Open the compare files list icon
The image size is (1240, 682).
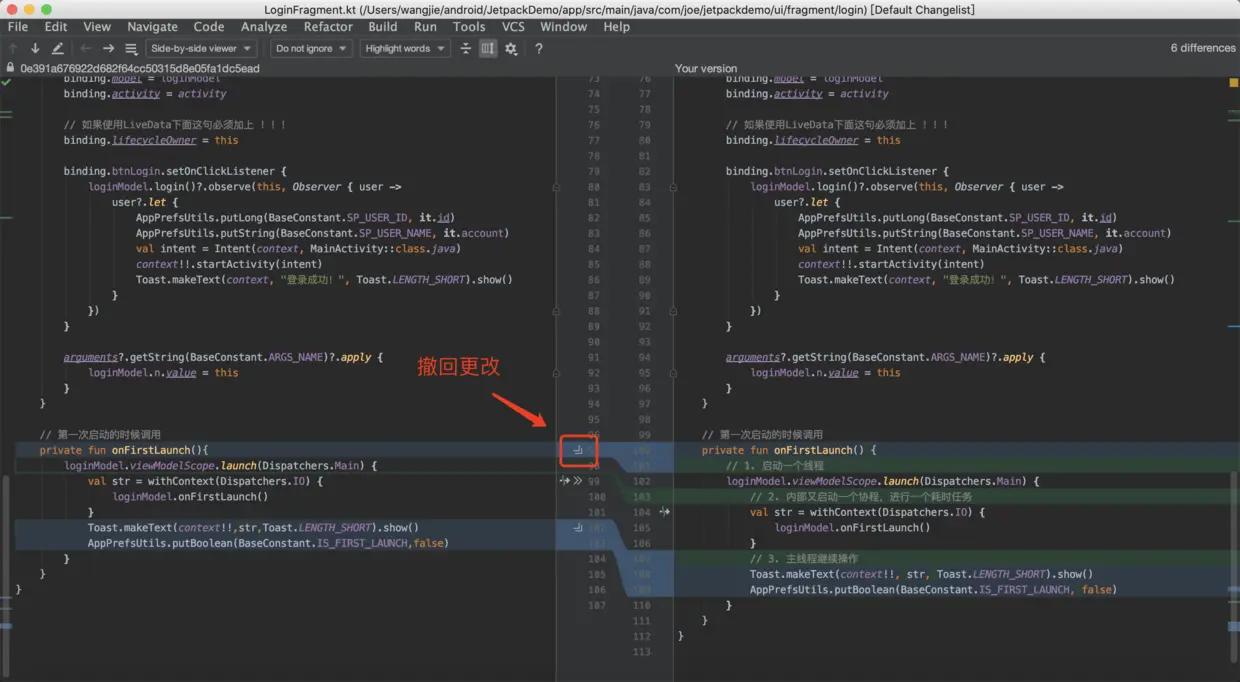pyautogui.click(x=132, y=48)
